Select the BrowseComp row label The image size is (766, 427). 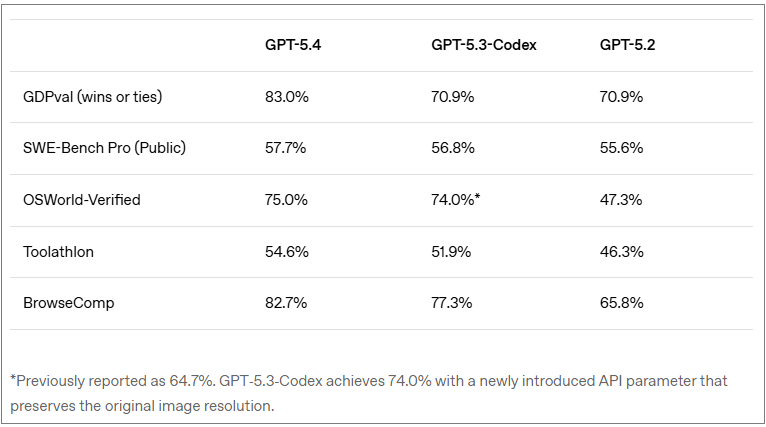pos(68,303)
